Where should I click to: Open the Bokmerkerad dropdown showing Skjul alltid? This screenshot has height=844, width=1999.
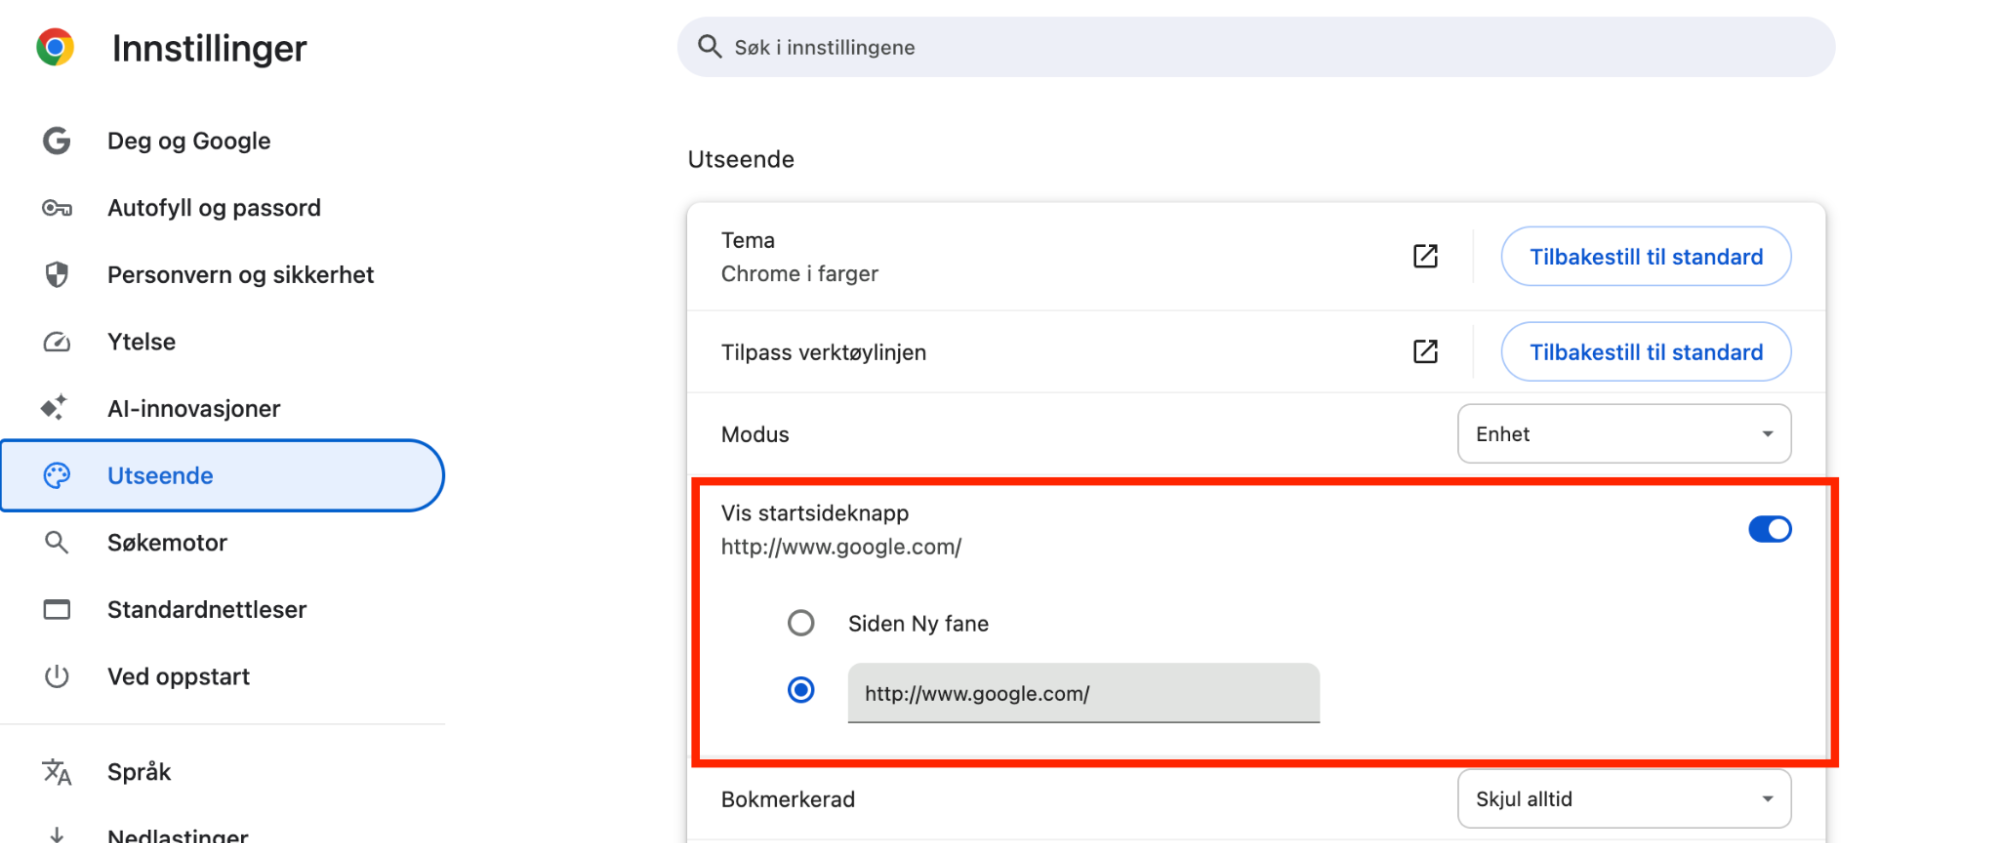point(1624,799)
